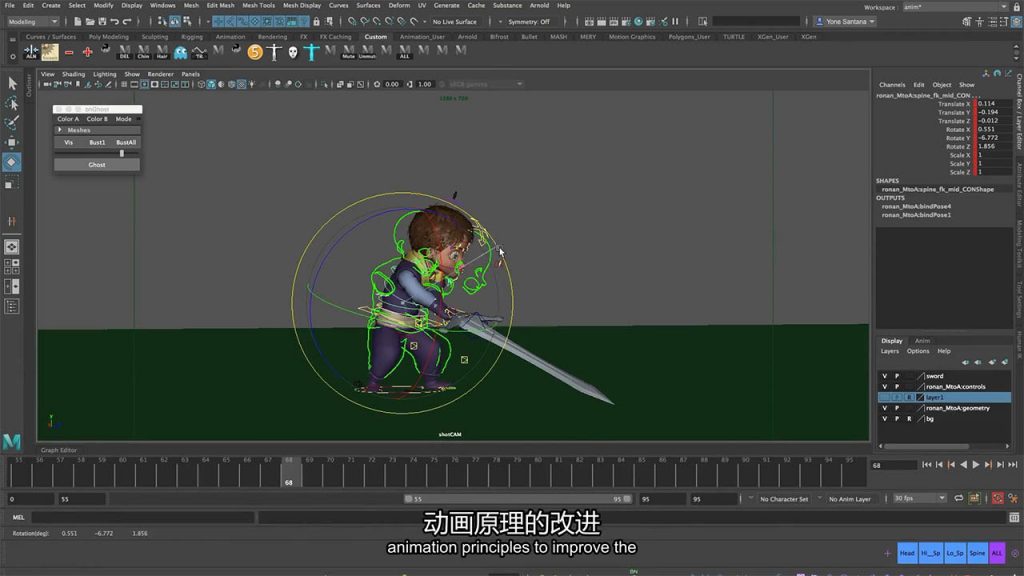The width and height of the screenshot is (1024, 576).
Task: Open the viewport Shading menu
Action: coord(73,74)
